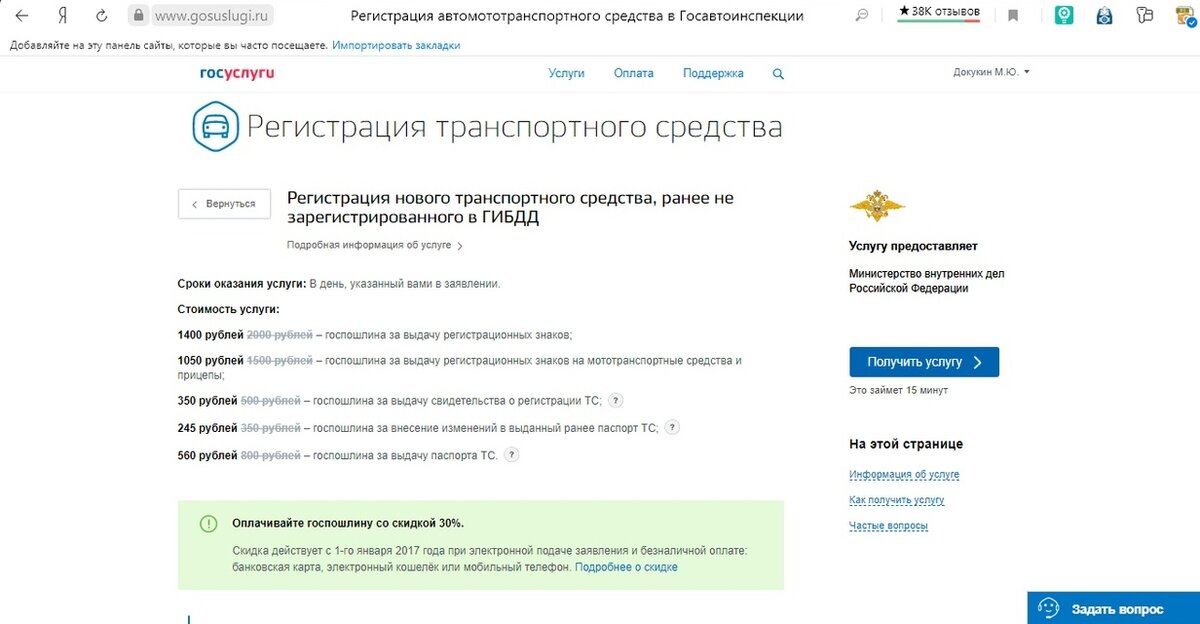This screenshot has width=1200, height=624.
Task: Click the green exclamation discount icon
Action: (x=208, y=523)
